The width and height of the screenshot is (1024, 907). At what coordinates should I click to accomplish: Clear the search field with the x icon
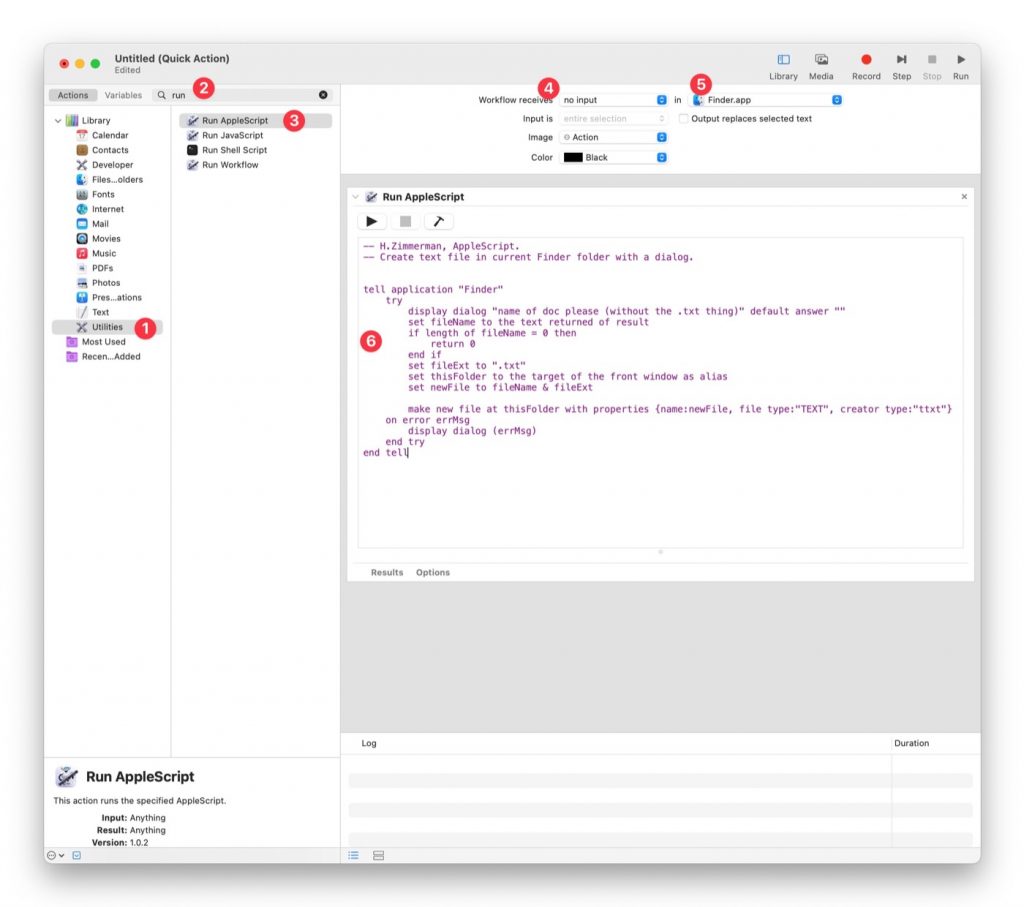(x=323, y=95)
